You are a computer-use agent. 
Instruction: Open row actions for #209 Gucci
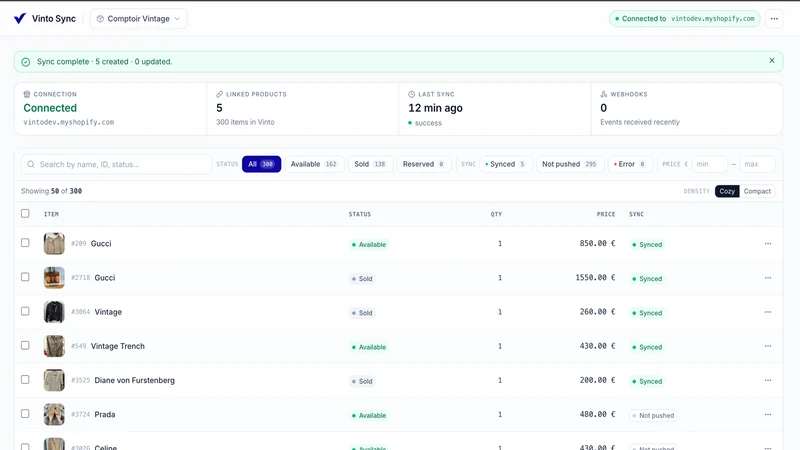[x=768, y=243]
